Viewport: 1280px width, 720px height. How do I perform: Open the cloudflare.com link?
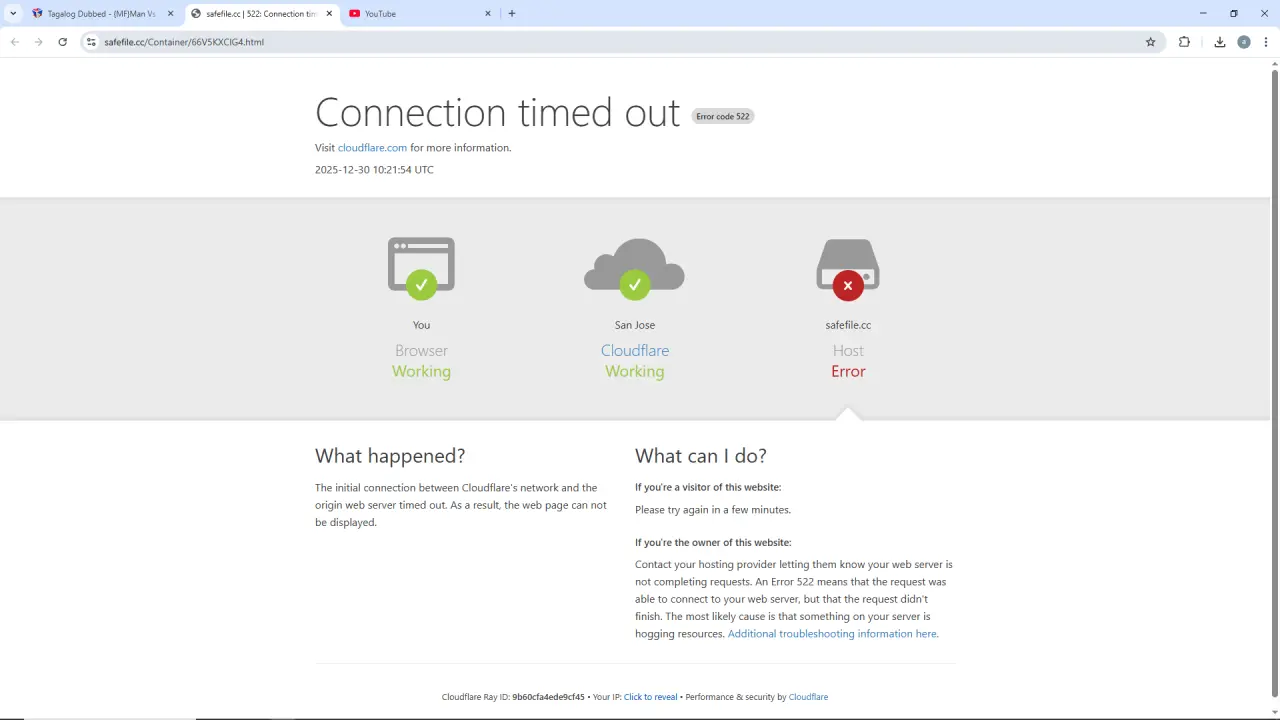coord(372,148)
